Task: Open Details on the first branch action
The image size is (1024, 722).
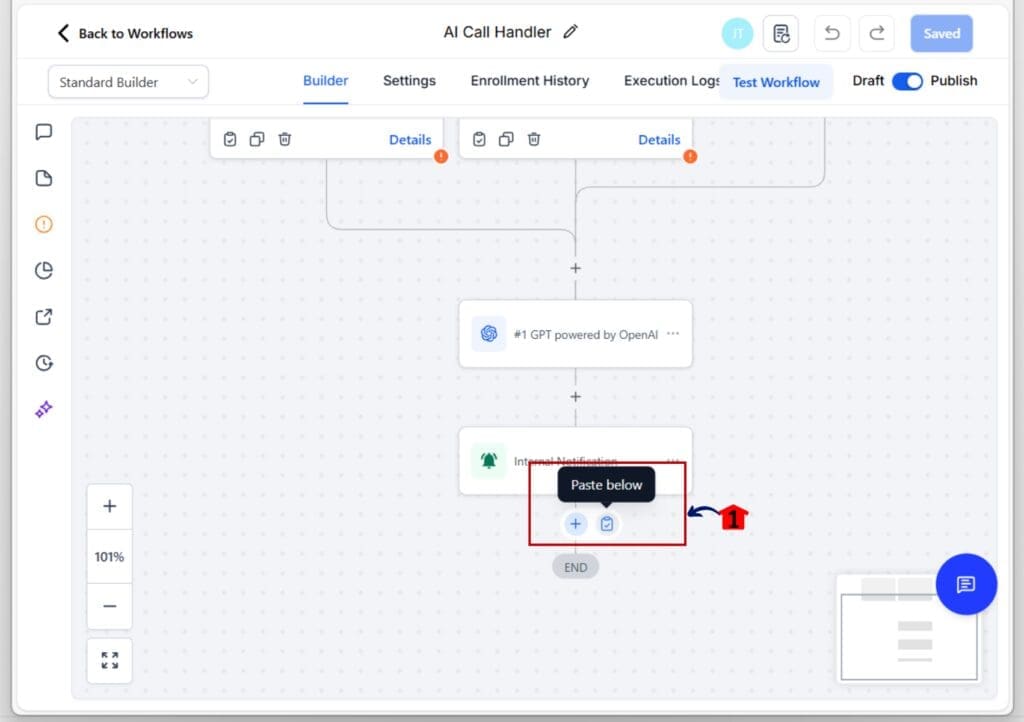Action: click(x=410, y=139)
